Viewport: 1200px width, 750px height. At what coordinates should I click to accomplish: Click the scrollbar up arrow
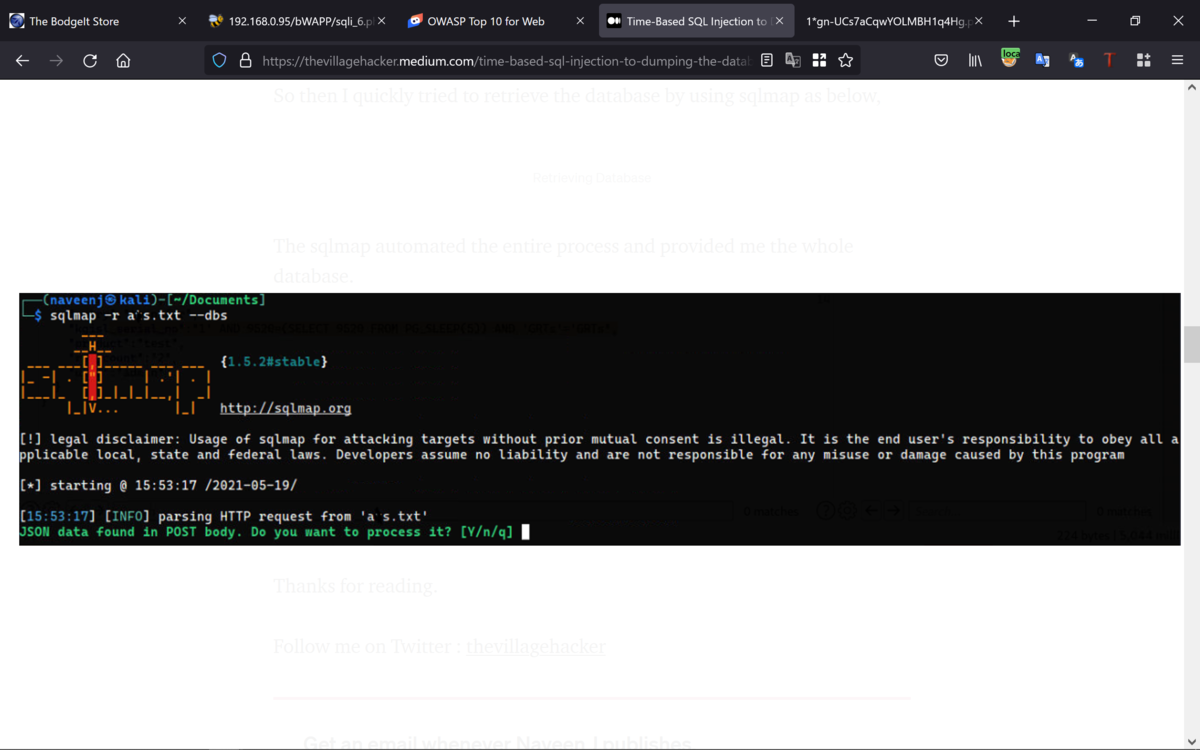point(1191,88)
